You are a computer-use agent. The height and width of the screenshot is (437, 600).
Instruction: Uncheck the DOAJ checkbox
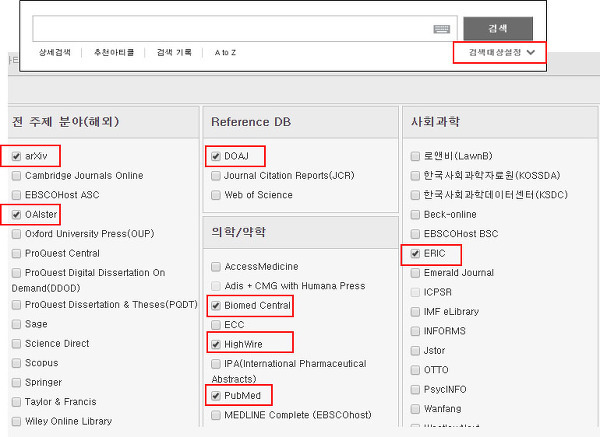pos(216,156)
